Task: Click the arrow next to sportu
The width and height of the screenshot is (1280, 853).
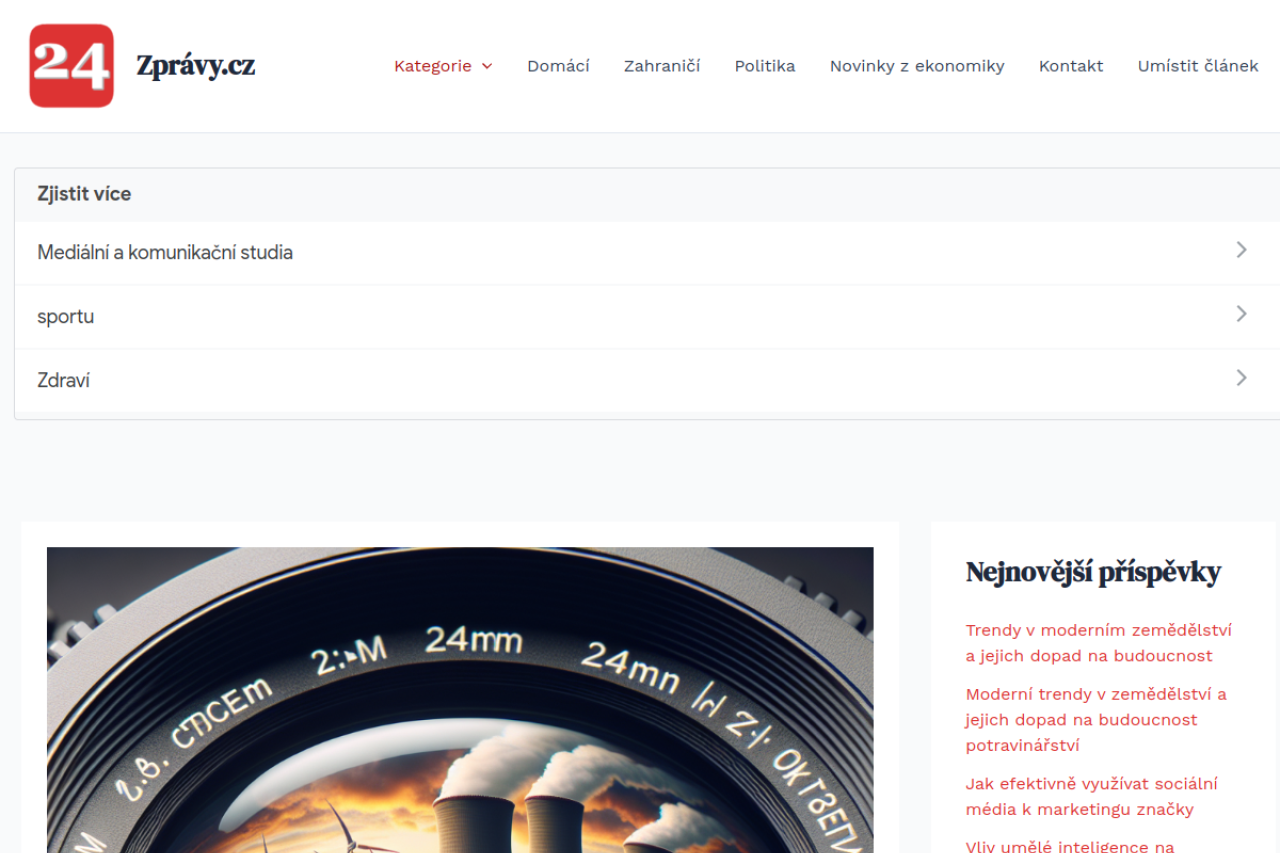Action: click(1241, 314)
